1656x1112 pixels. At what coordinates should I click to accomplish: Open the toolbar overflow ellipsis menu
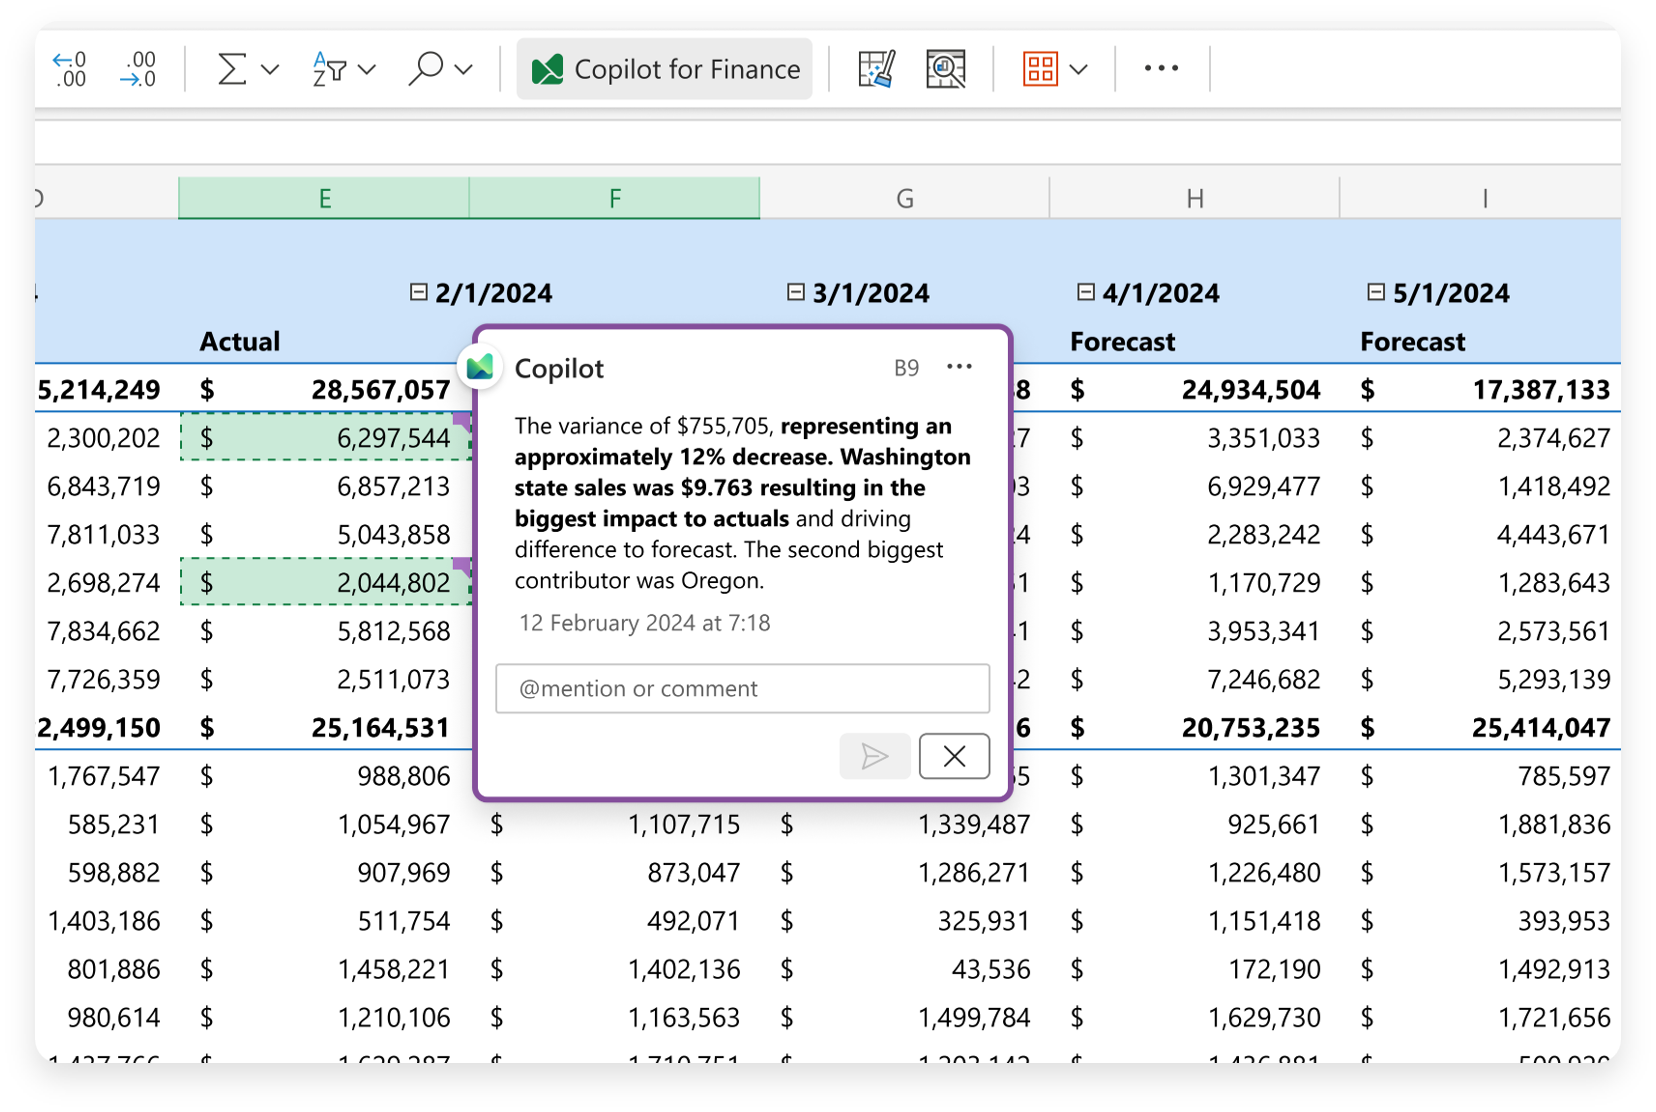click(x=1161, y=69)
